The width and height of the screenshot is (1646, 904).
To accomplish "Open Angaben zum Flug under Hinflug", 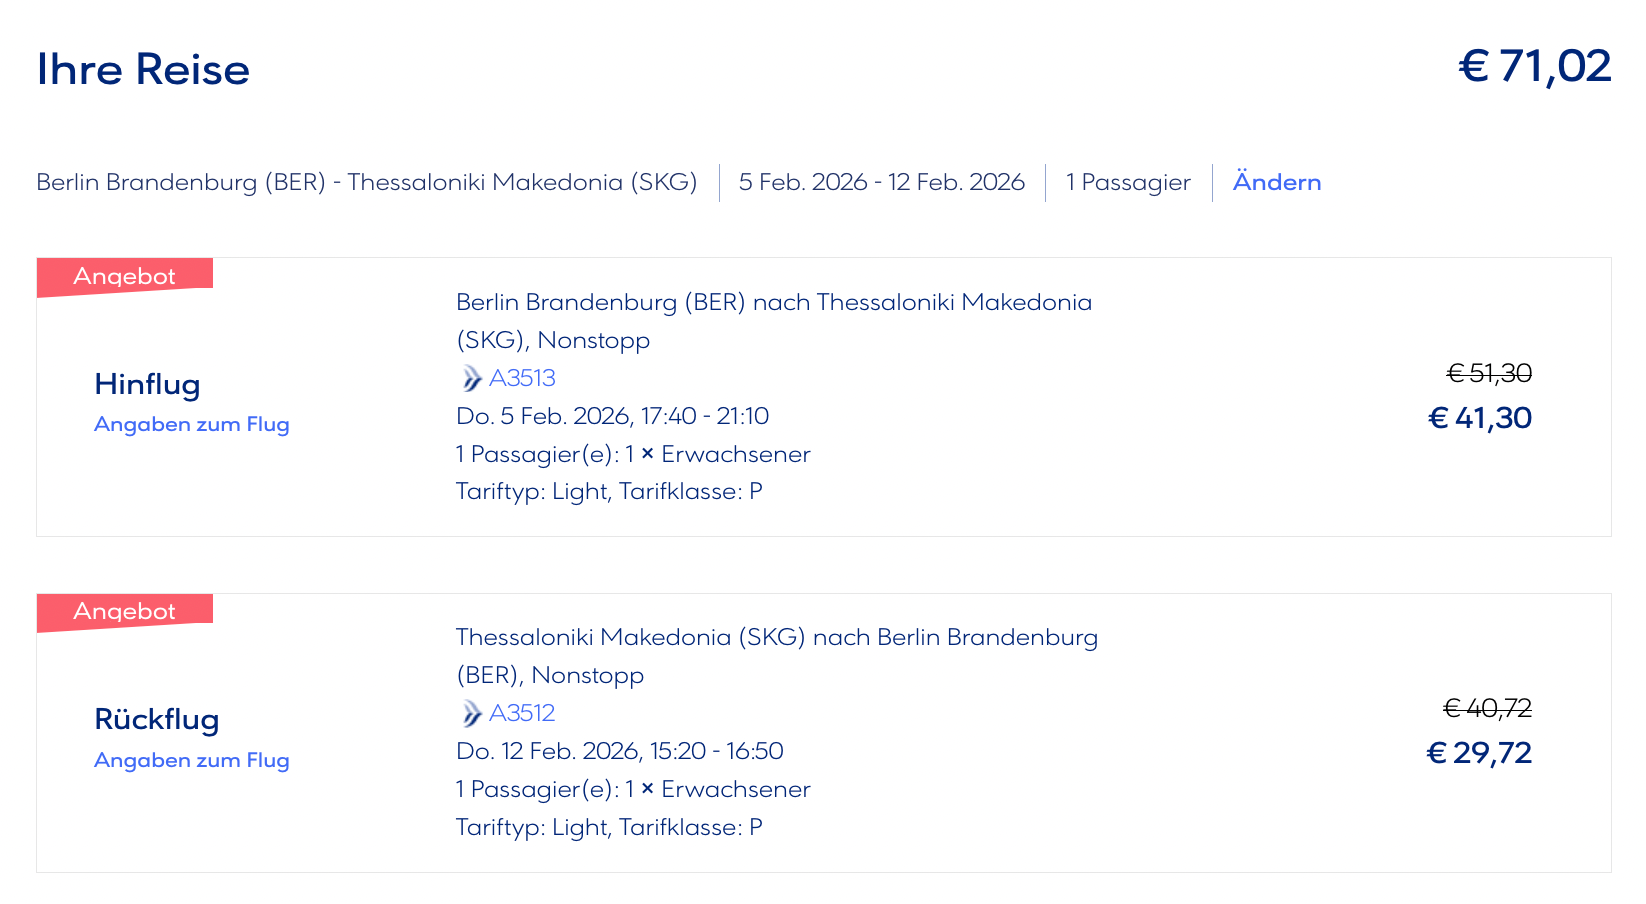I will click(x=192, y=424).
